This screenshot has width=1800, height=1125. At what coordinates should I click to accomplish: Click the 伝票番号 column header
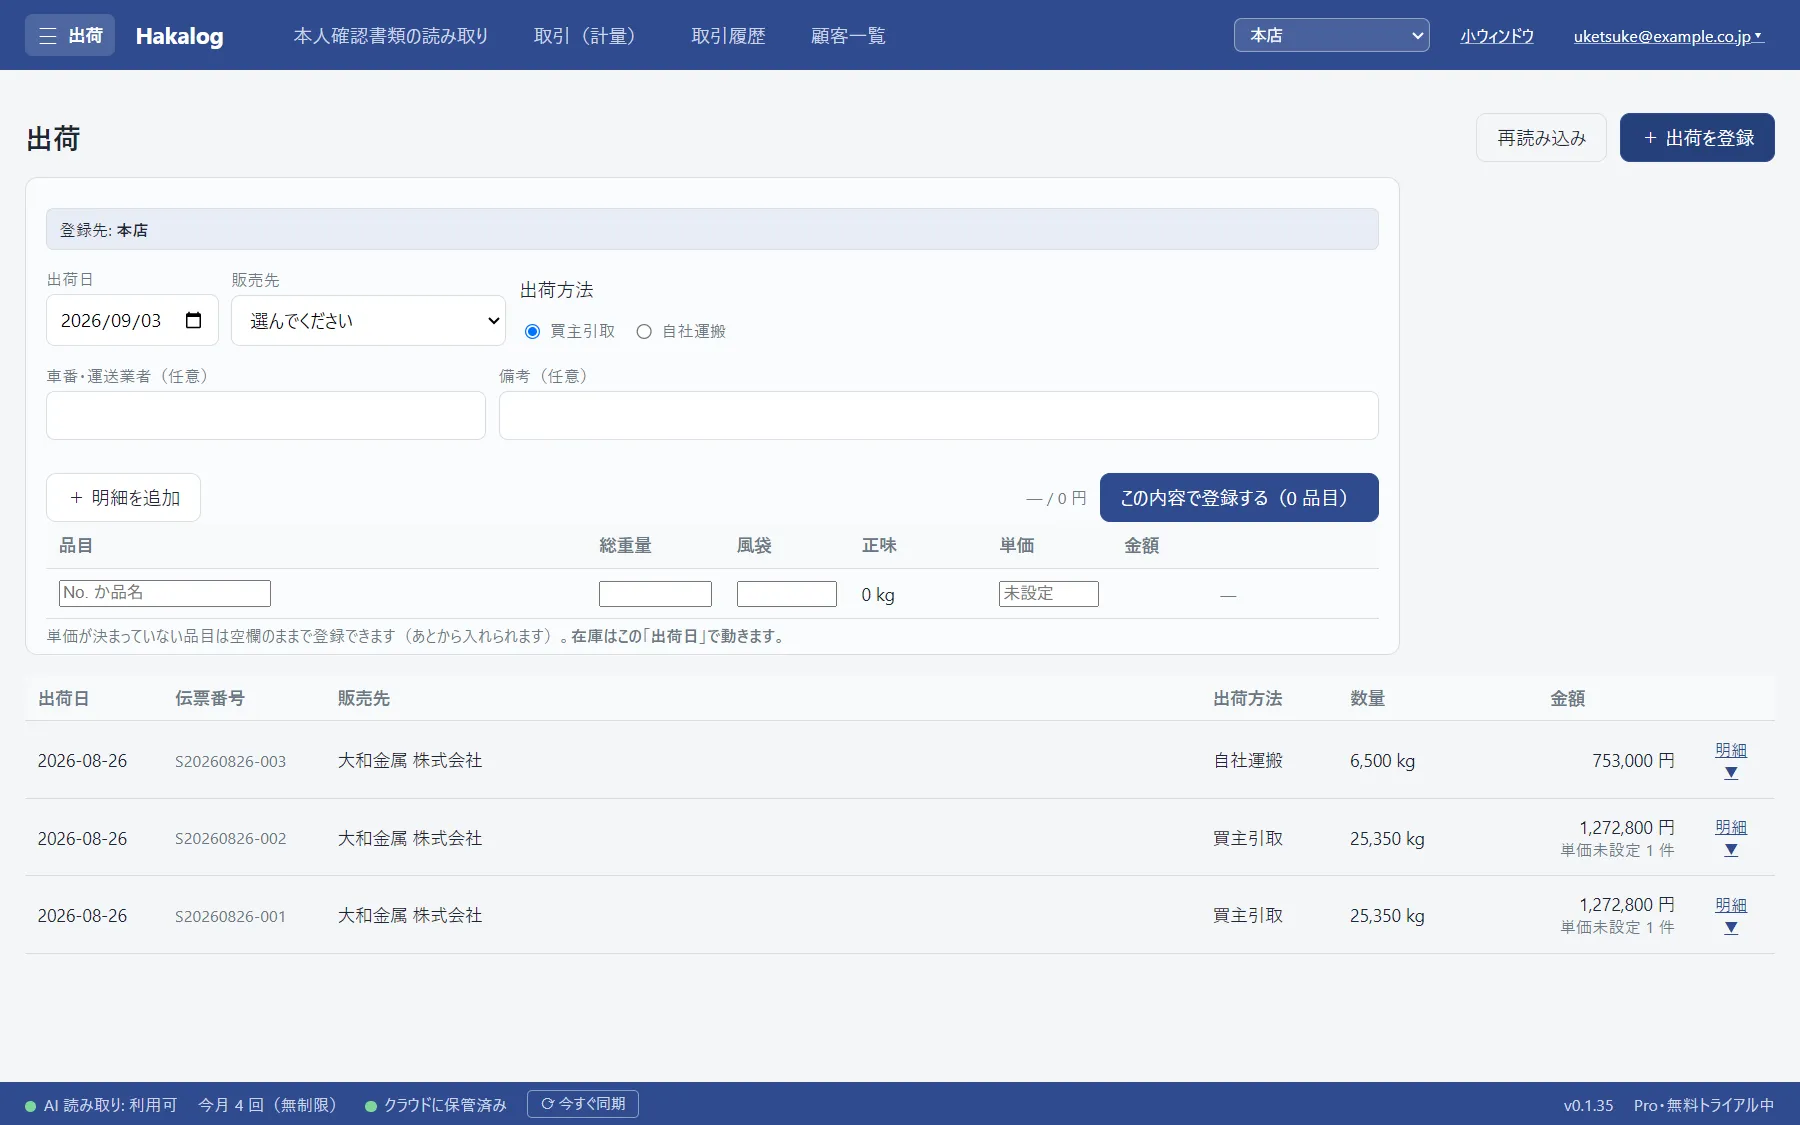point(210,698)
